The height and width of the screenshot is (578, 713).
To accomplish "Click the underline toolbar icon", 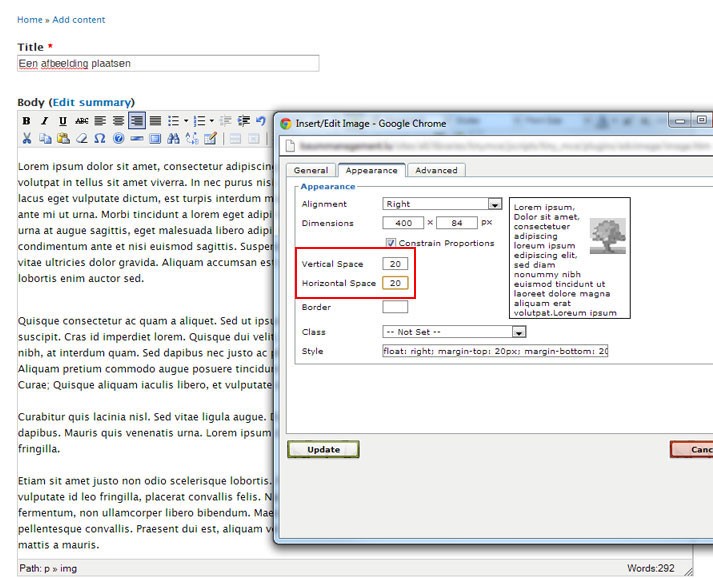I will [63, 121].
